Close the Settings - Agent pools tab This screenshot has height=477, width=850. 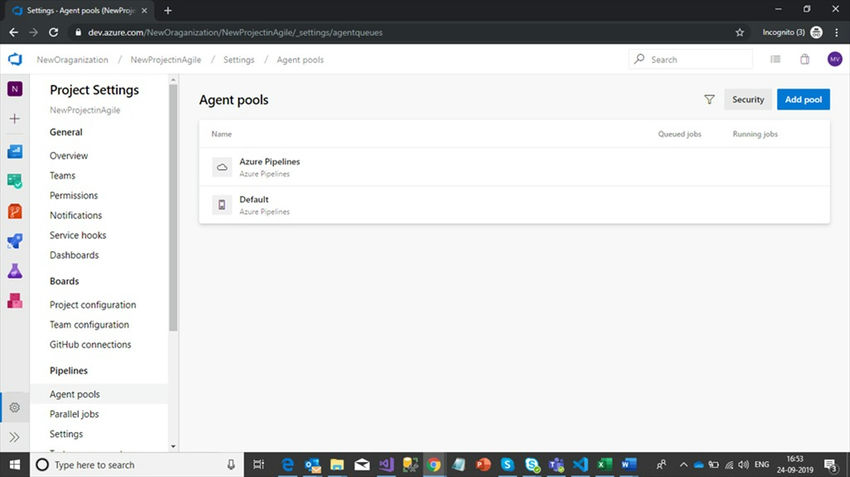[144, 10]
